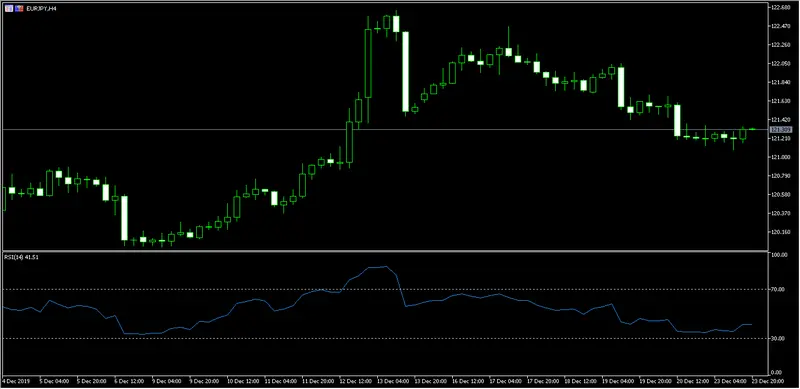Click the flag icon beside EURJPY,H4
This screenshot has width=800, height=389.
[19, 8]
